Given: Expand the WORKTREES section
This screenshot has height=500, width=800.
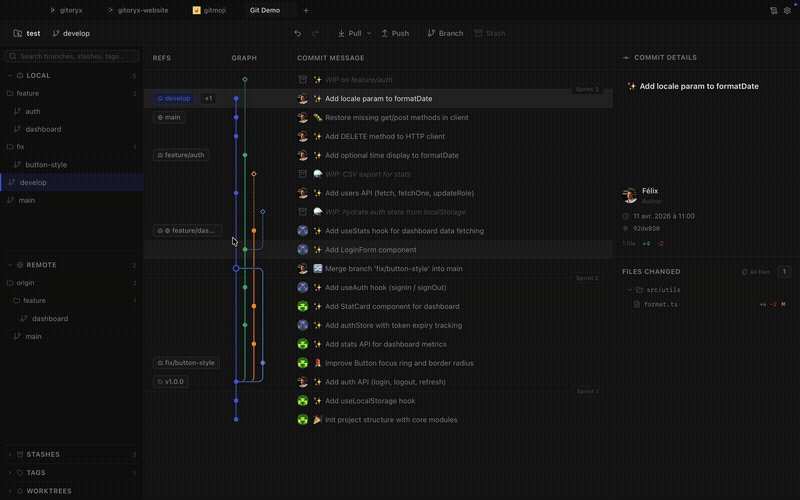Looking at the screenshot, I should (71, 491).
